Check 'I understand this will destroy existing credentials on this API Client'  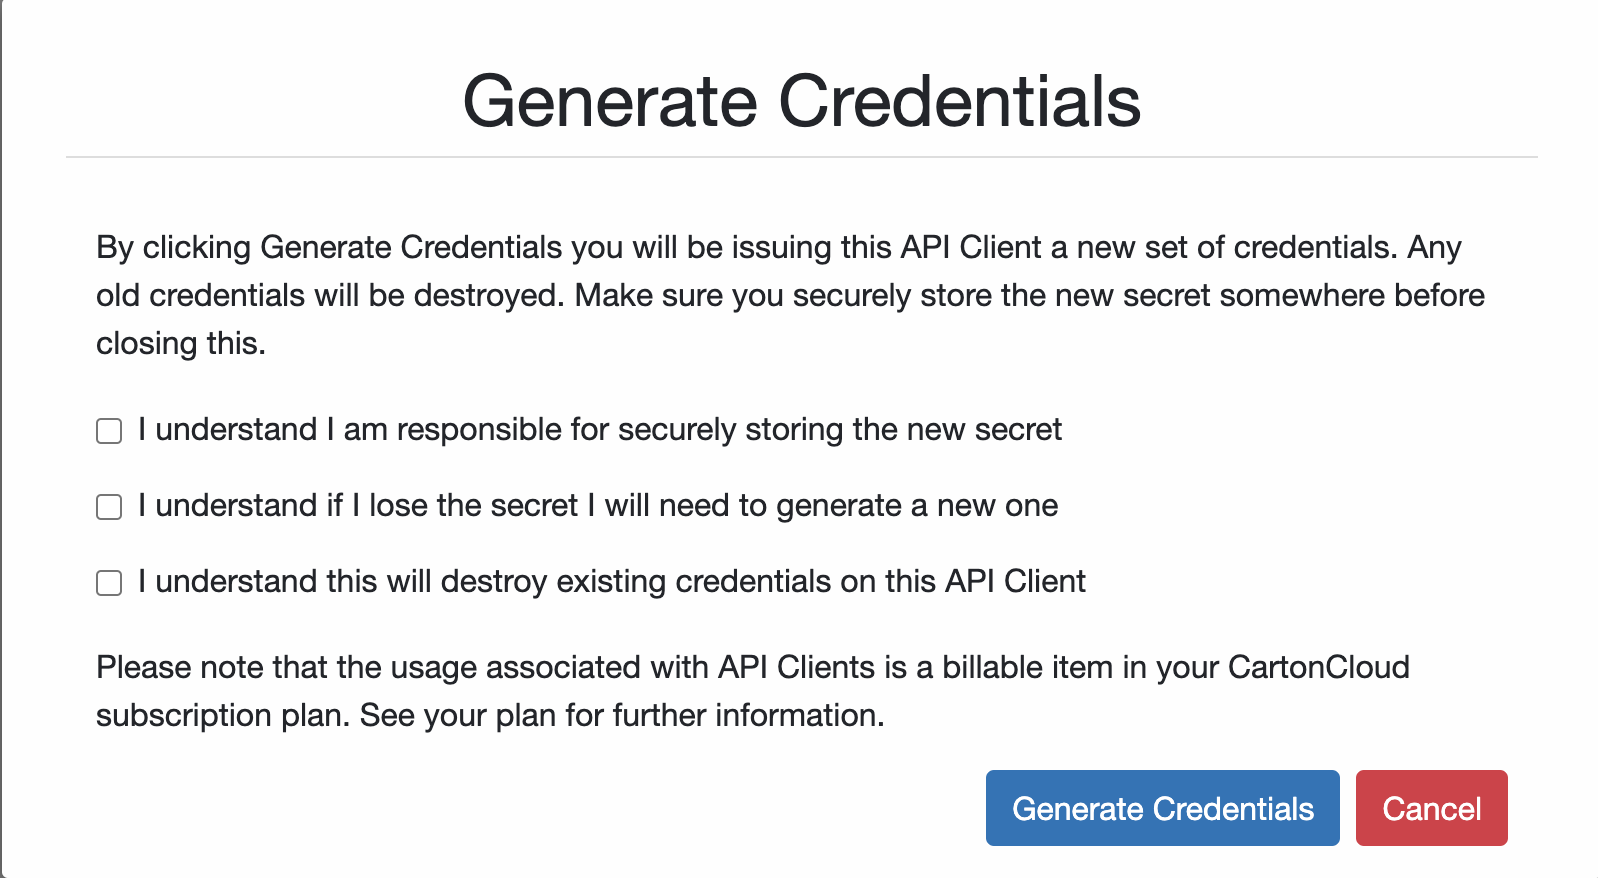107,582
